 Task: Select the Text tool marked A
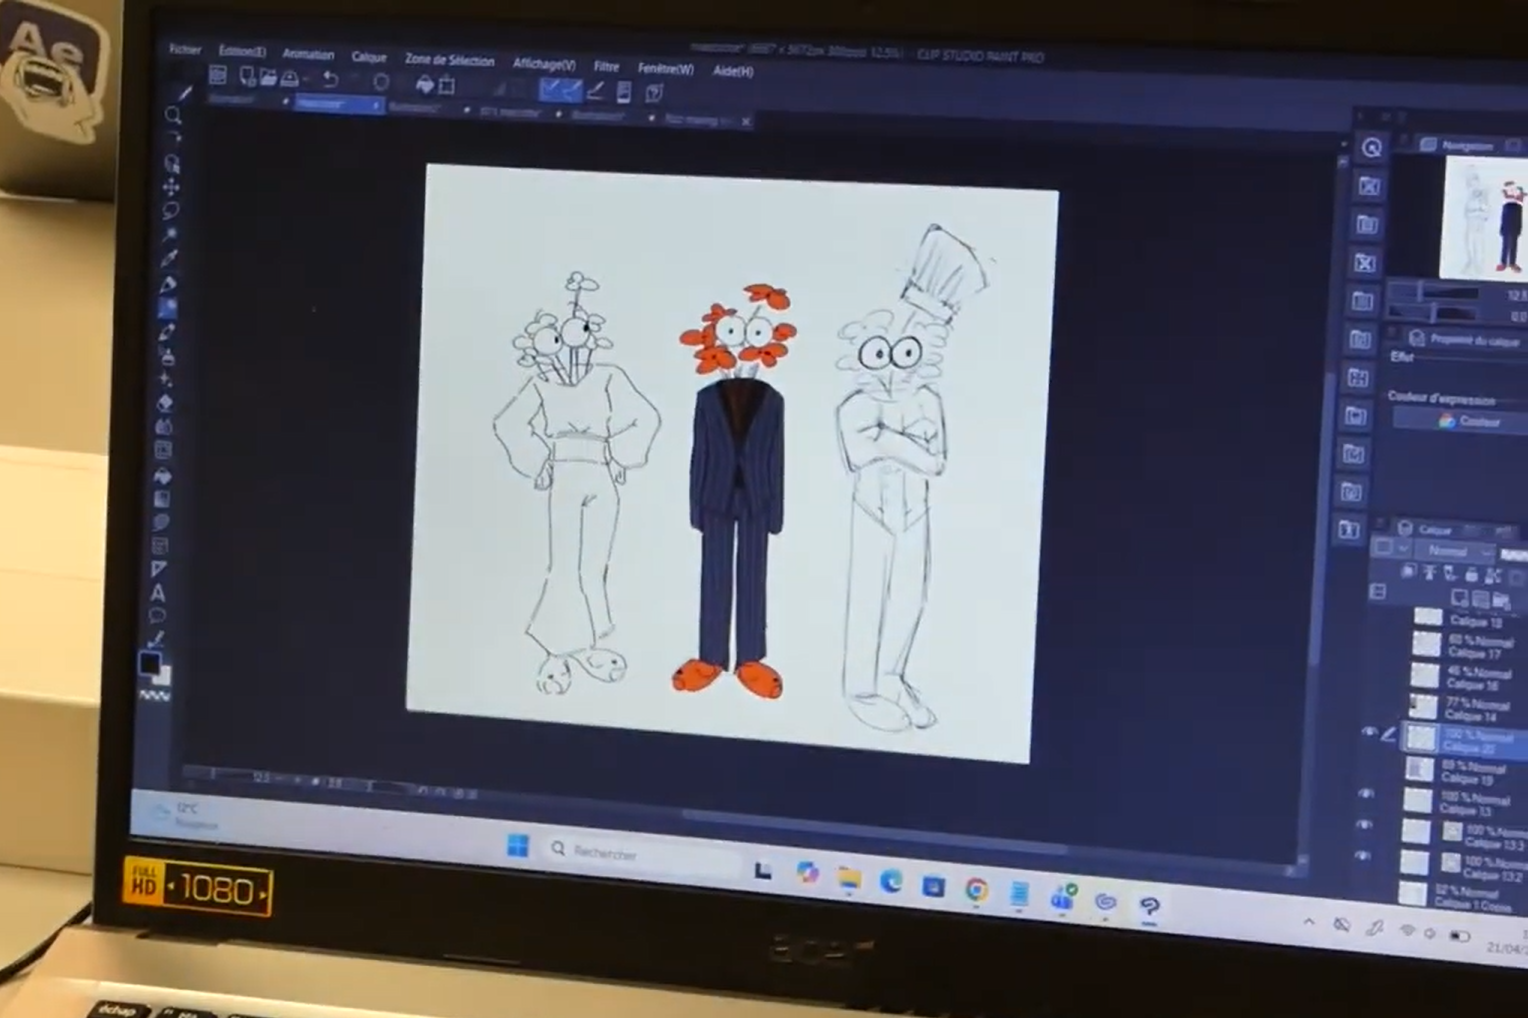(x=158, y=593)
